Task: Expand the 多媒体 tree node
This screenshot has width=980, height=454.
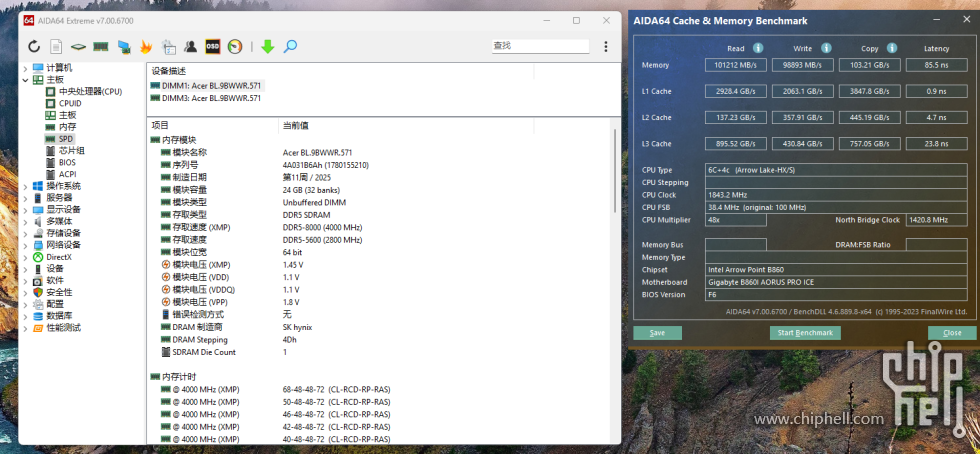Action: coord(25,221)
